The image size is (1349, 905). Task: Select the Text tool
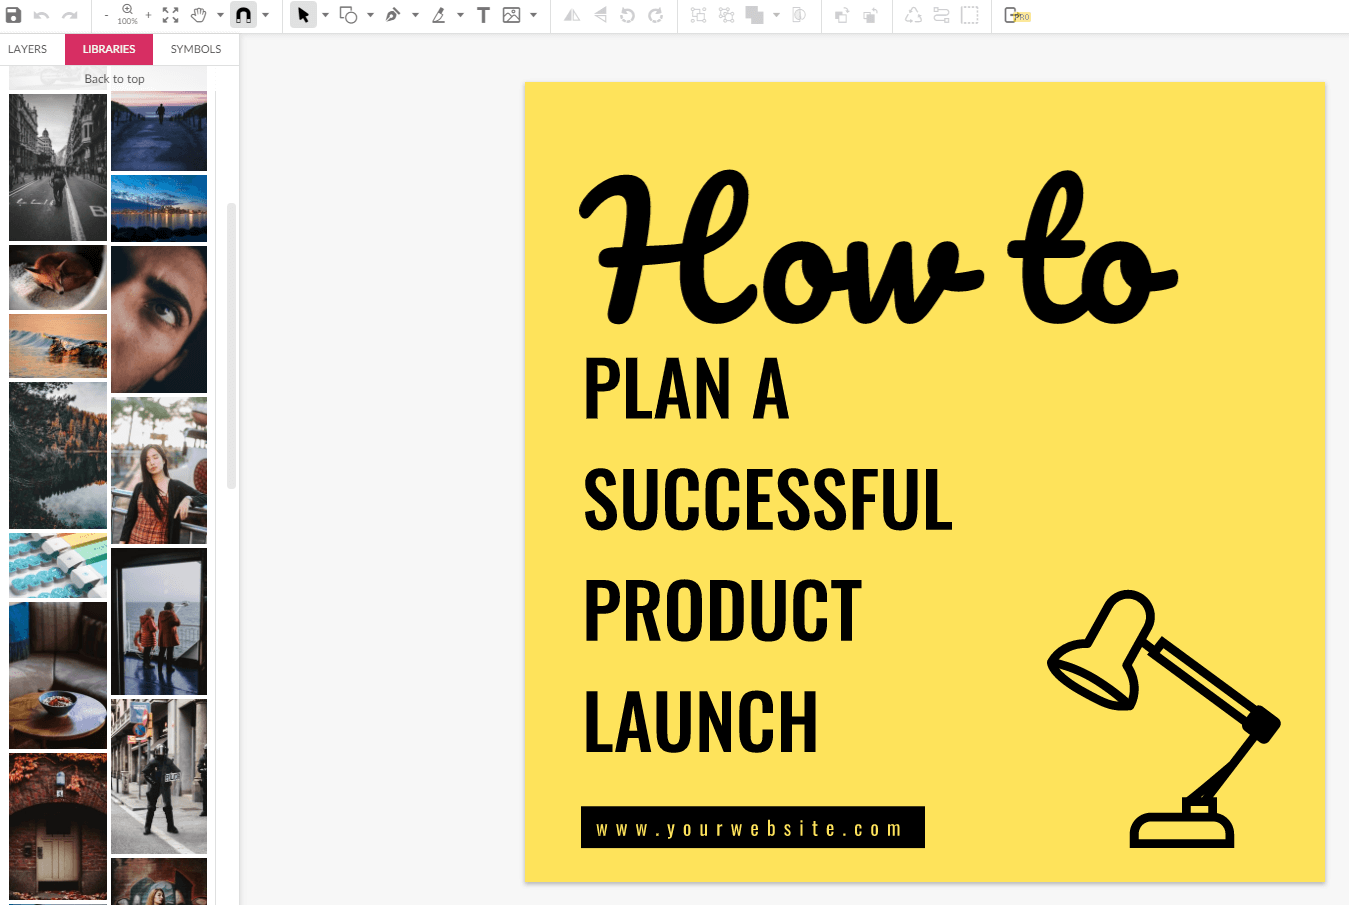coord(483,15)
